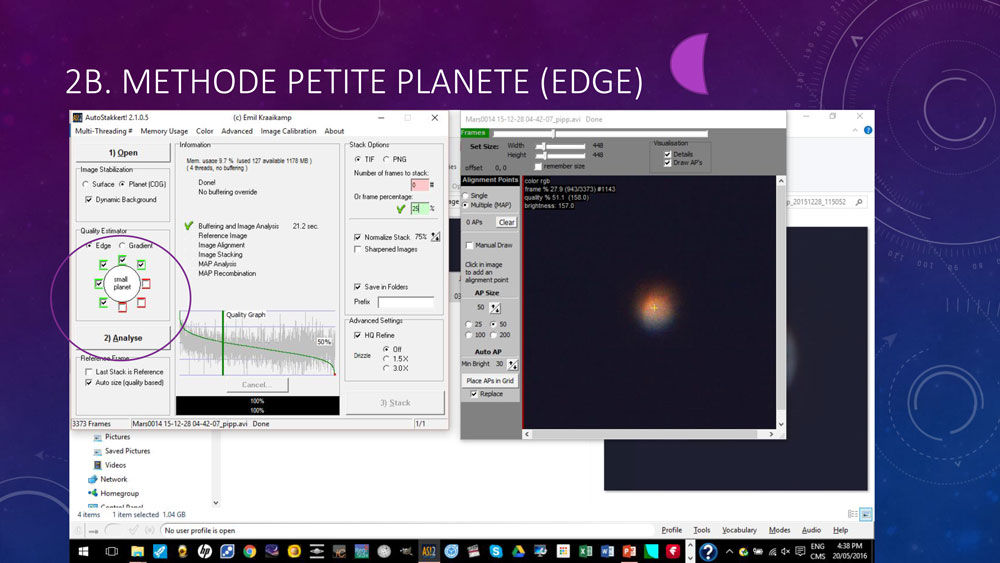Toggle Save in Folders checkbox
This screenshot has height=563, width=1000.
tap(358, 287)
